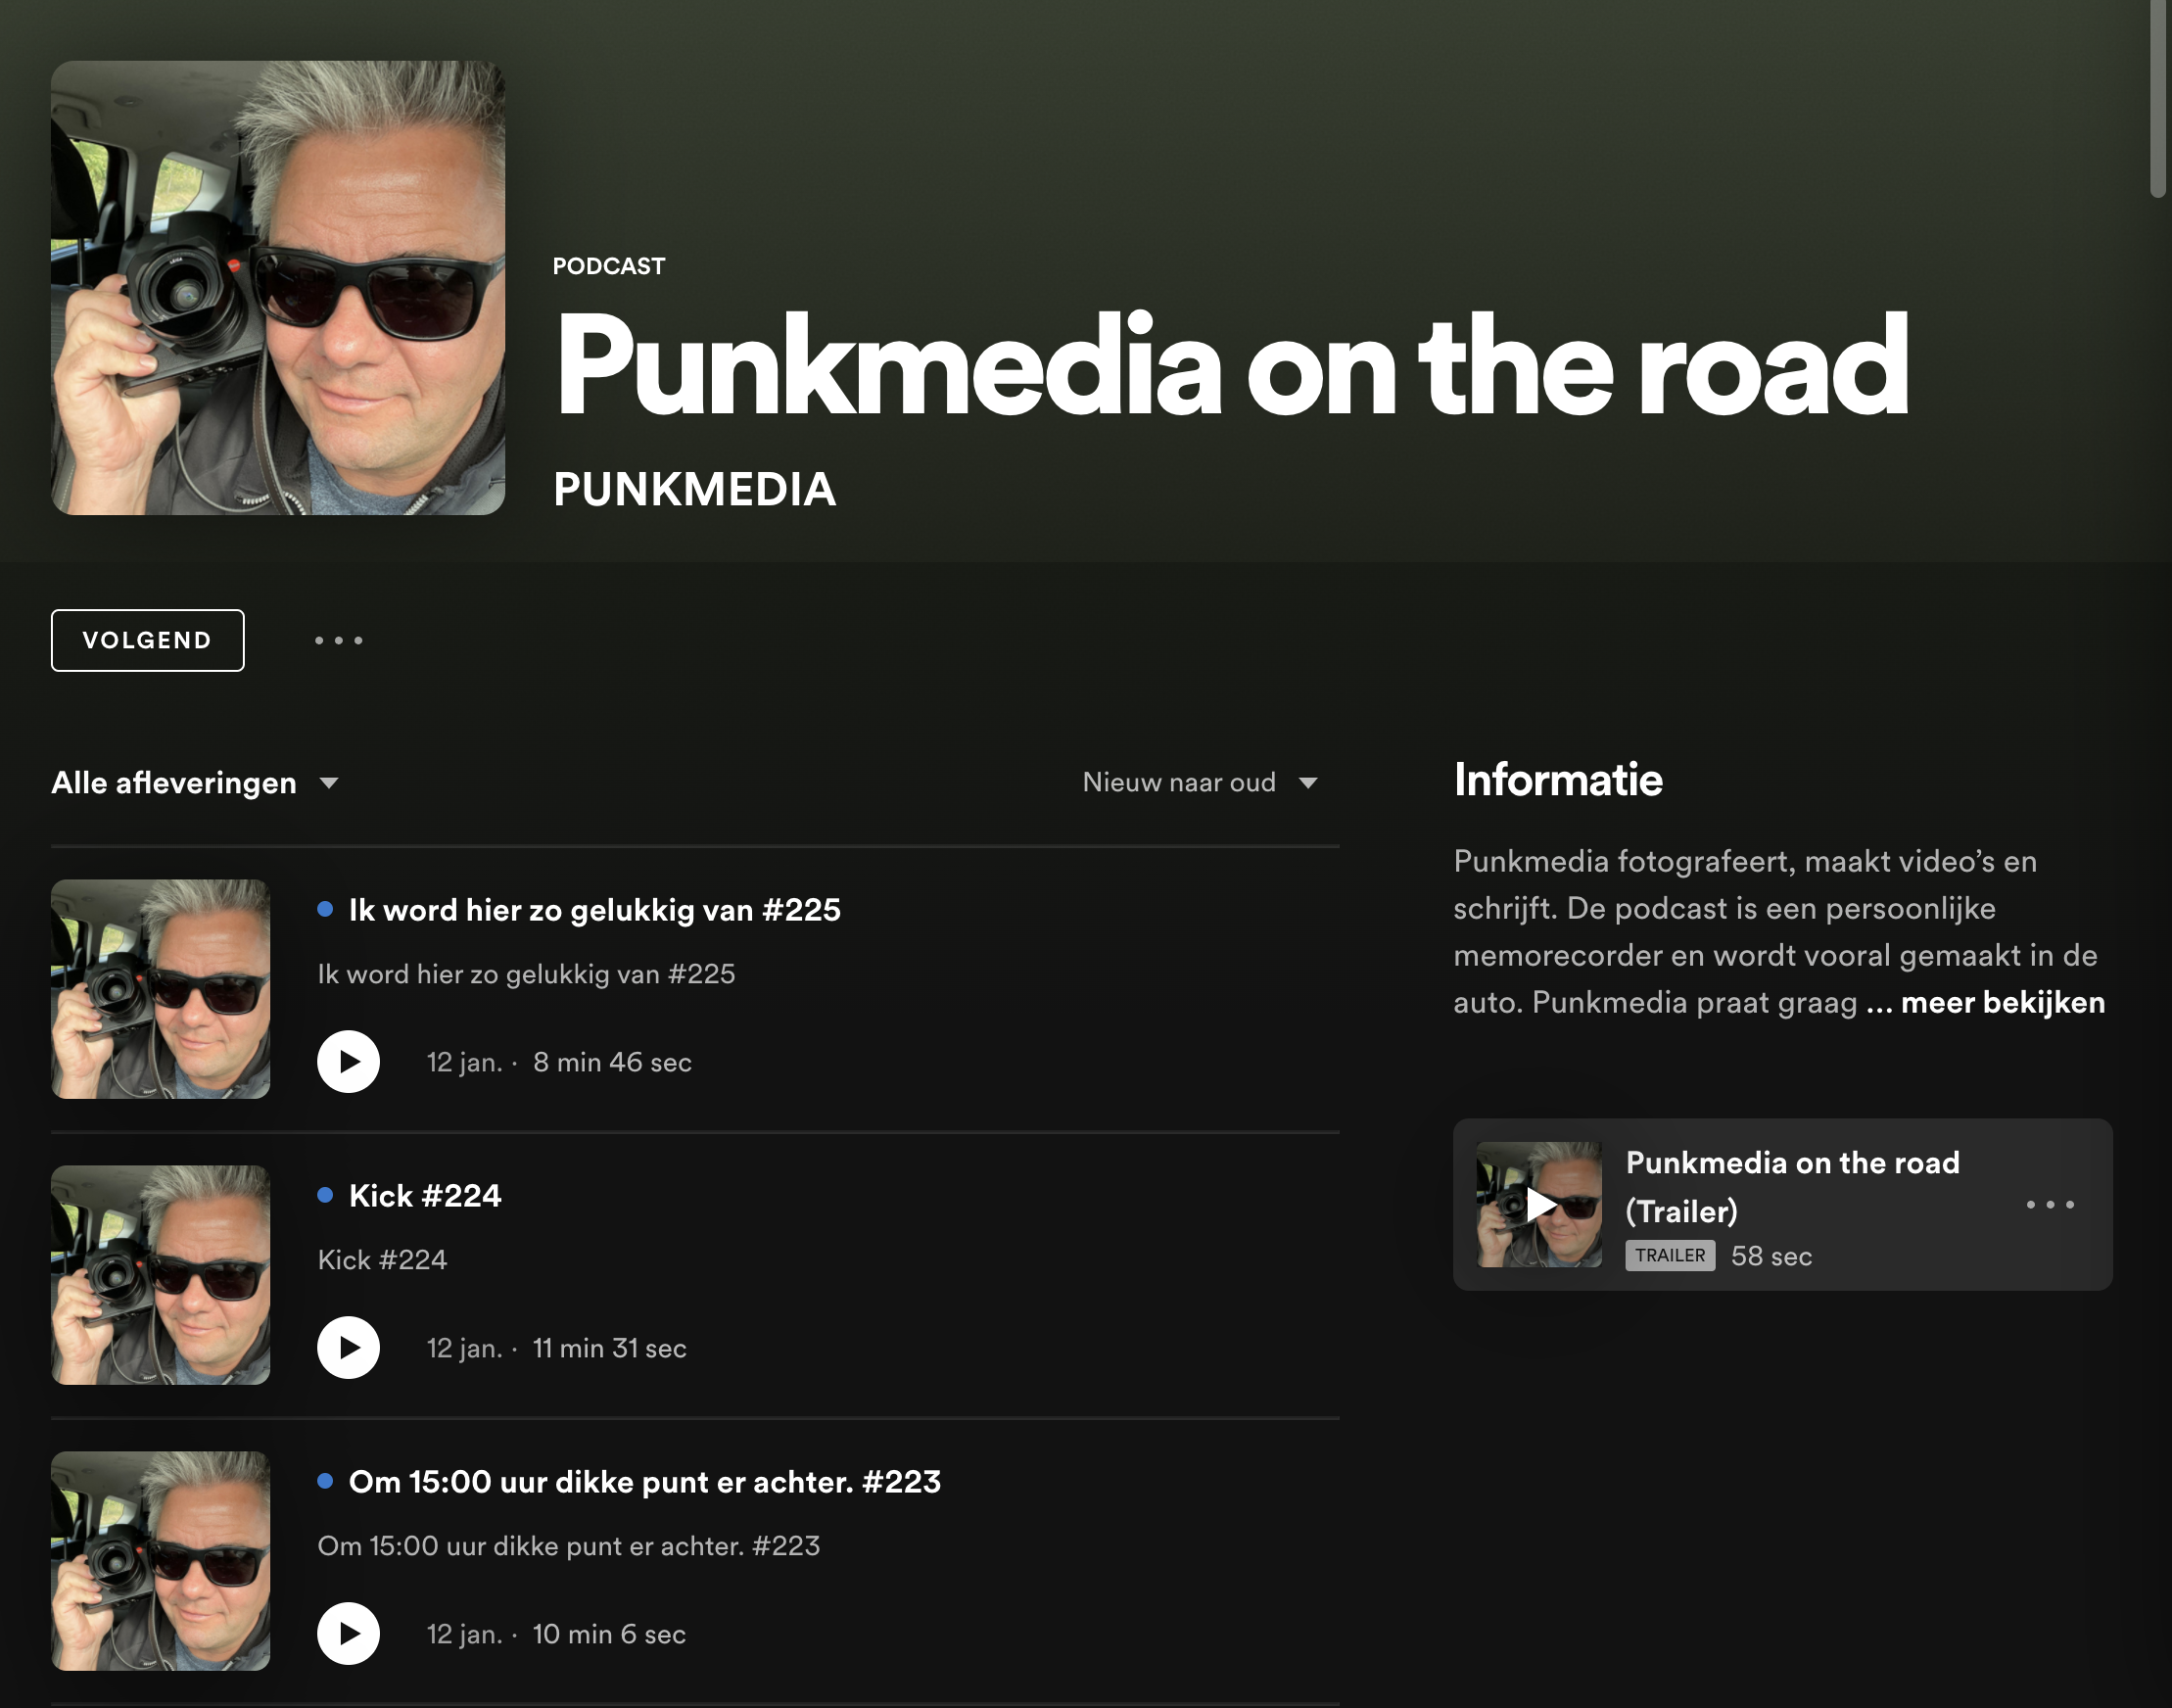Play the Kick #224 episode
The image size is (2172, 1708).
[348, 1348]
